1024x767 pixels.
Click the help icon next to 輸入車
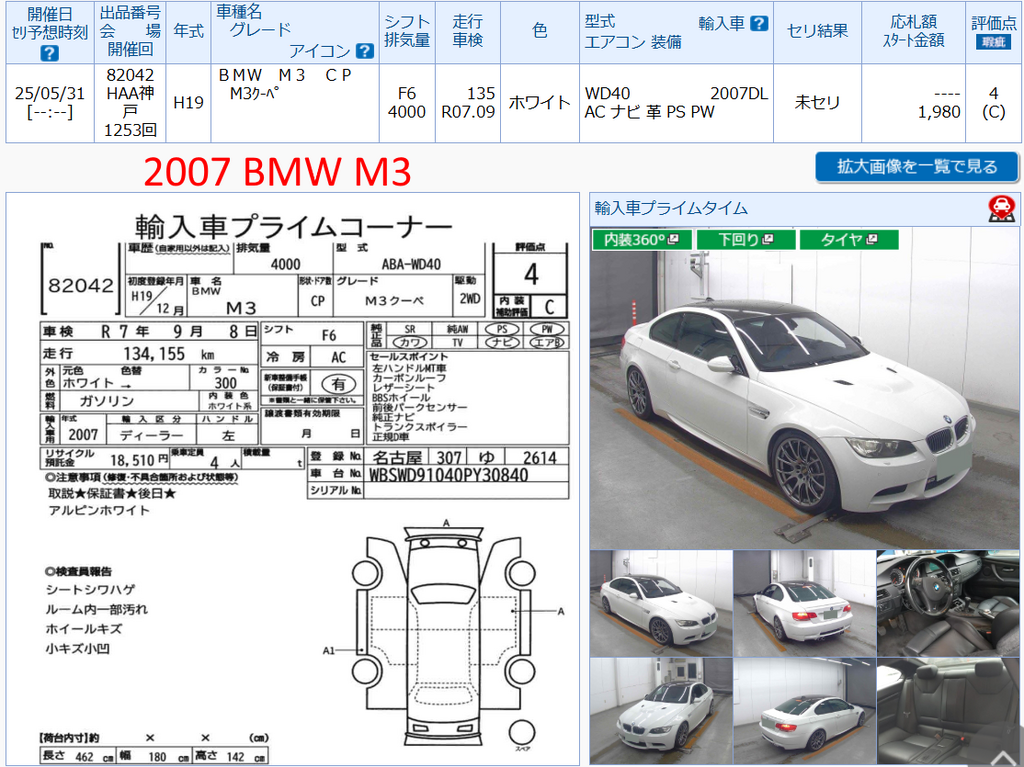[x=759, y=24]
